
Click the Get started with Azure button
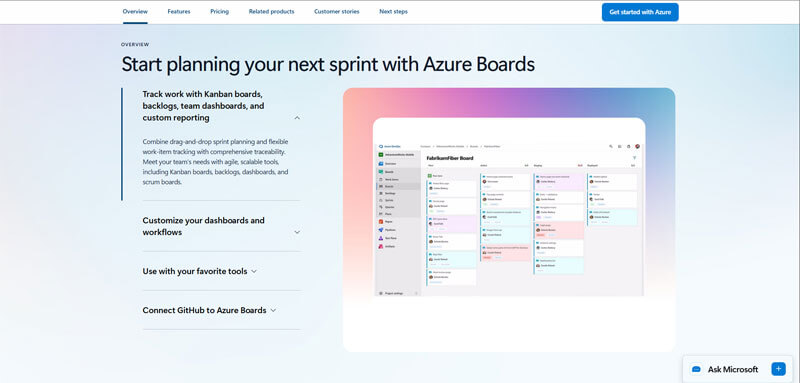(x=640, y=12)
